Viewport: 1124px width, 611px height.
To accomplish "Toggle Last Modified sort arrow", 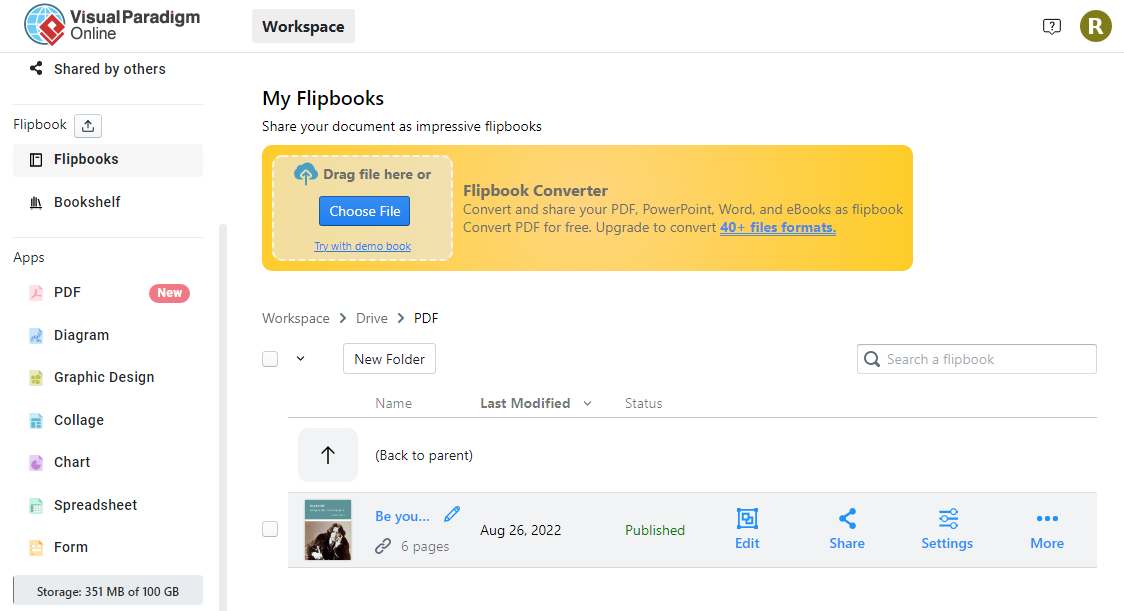I will coord(587,404).
